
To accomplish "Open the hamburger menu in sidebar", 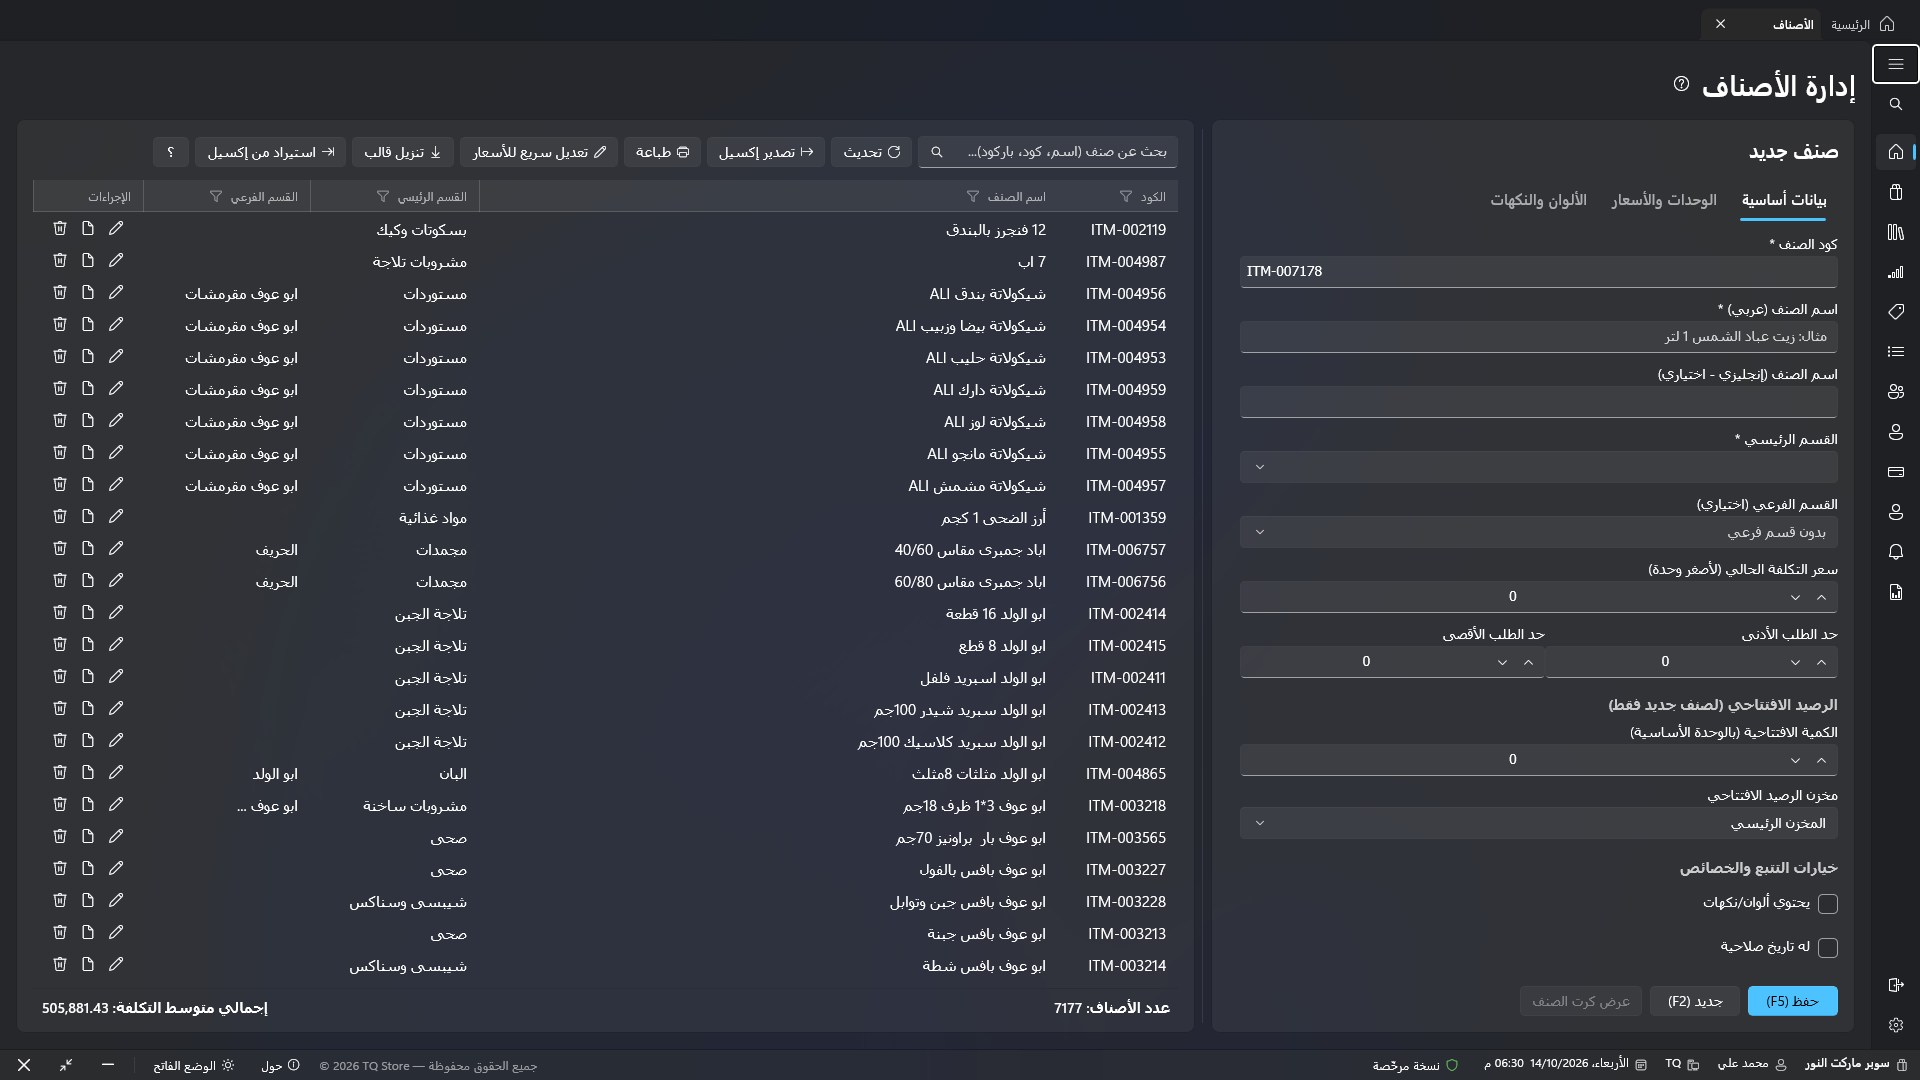I will 1895,64.
